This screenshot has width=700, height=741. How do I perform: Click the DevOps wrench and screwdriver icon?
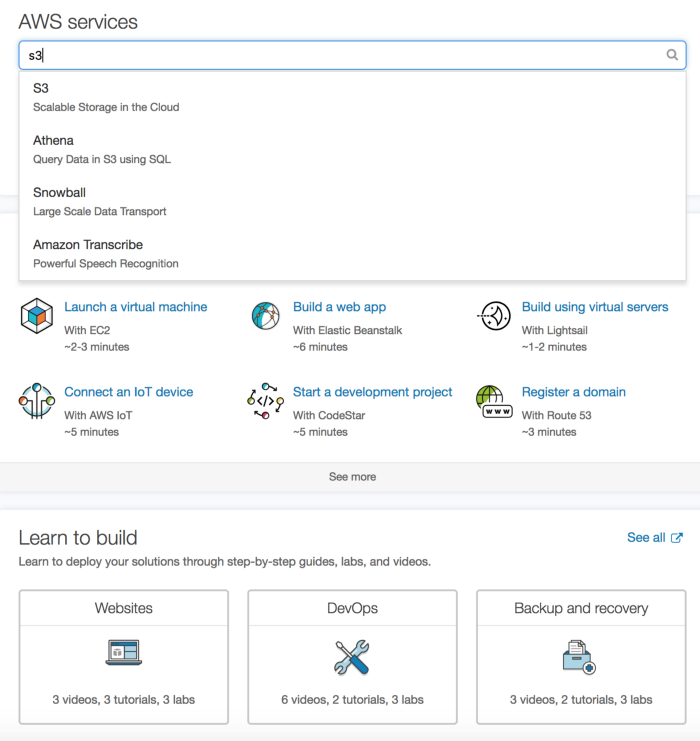click(x=352, y=656)
